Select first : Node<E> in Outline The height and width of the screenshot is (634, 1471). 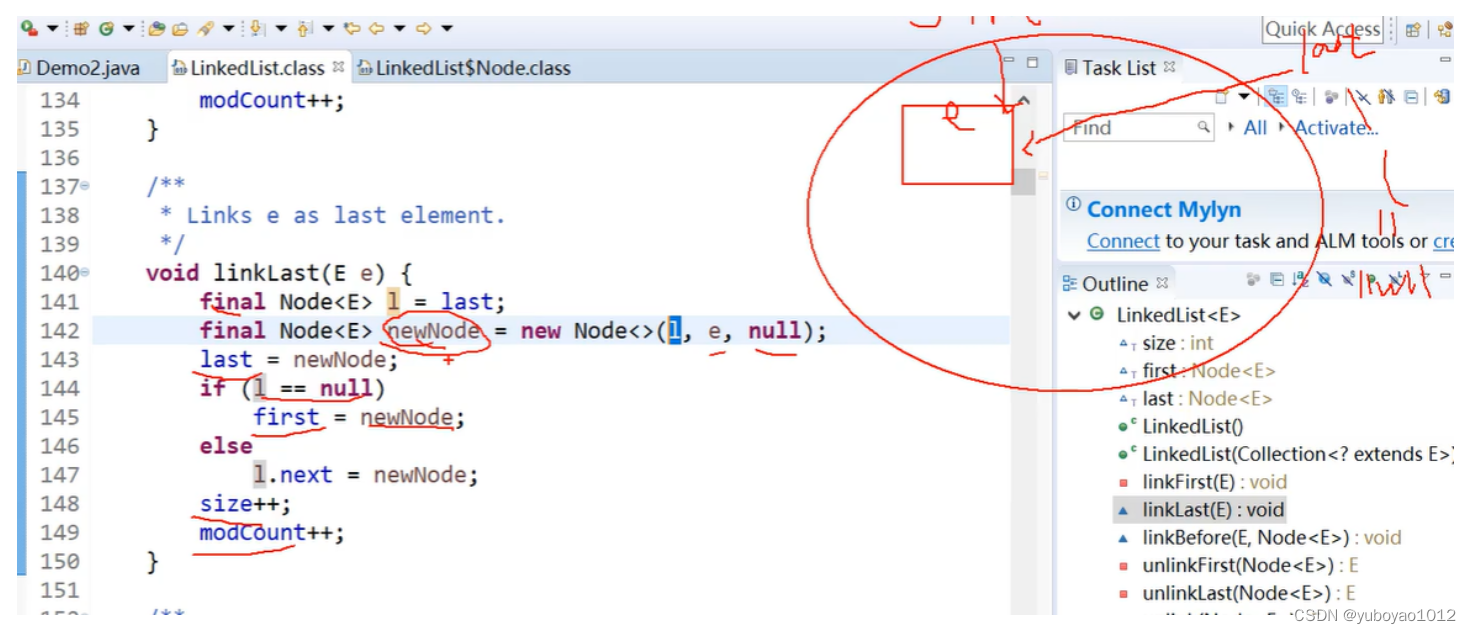[1196, 371]
